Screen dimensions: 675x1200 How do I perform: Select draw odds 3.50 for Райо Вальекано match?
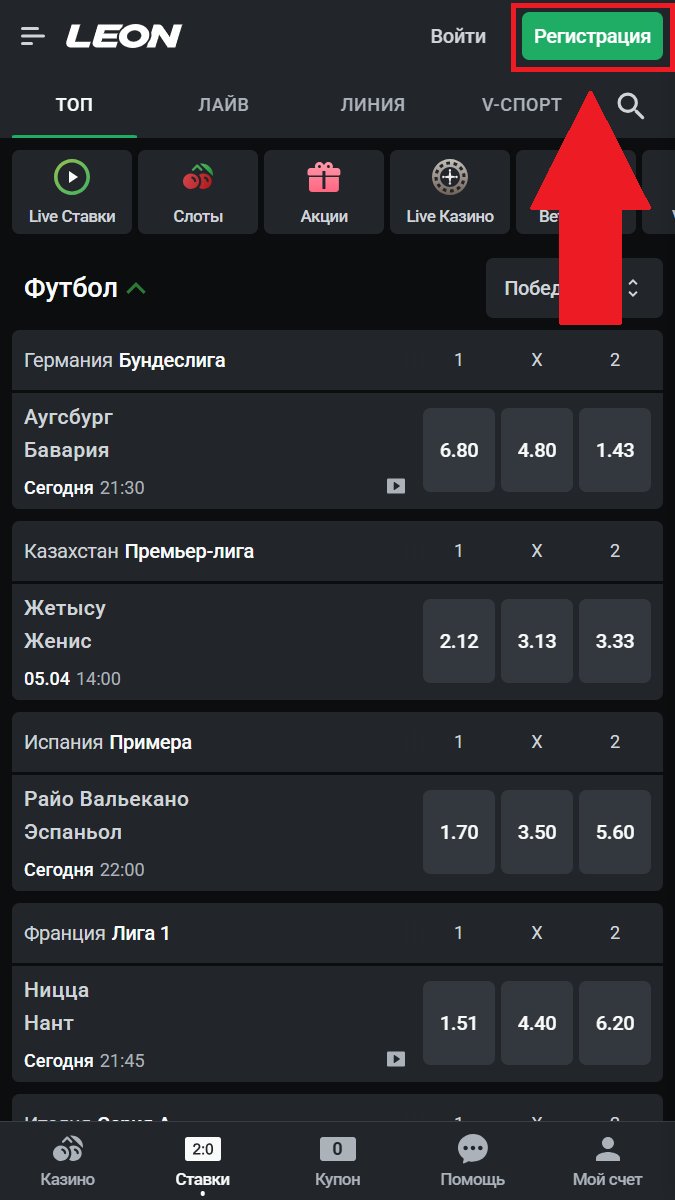click(537, 832)
